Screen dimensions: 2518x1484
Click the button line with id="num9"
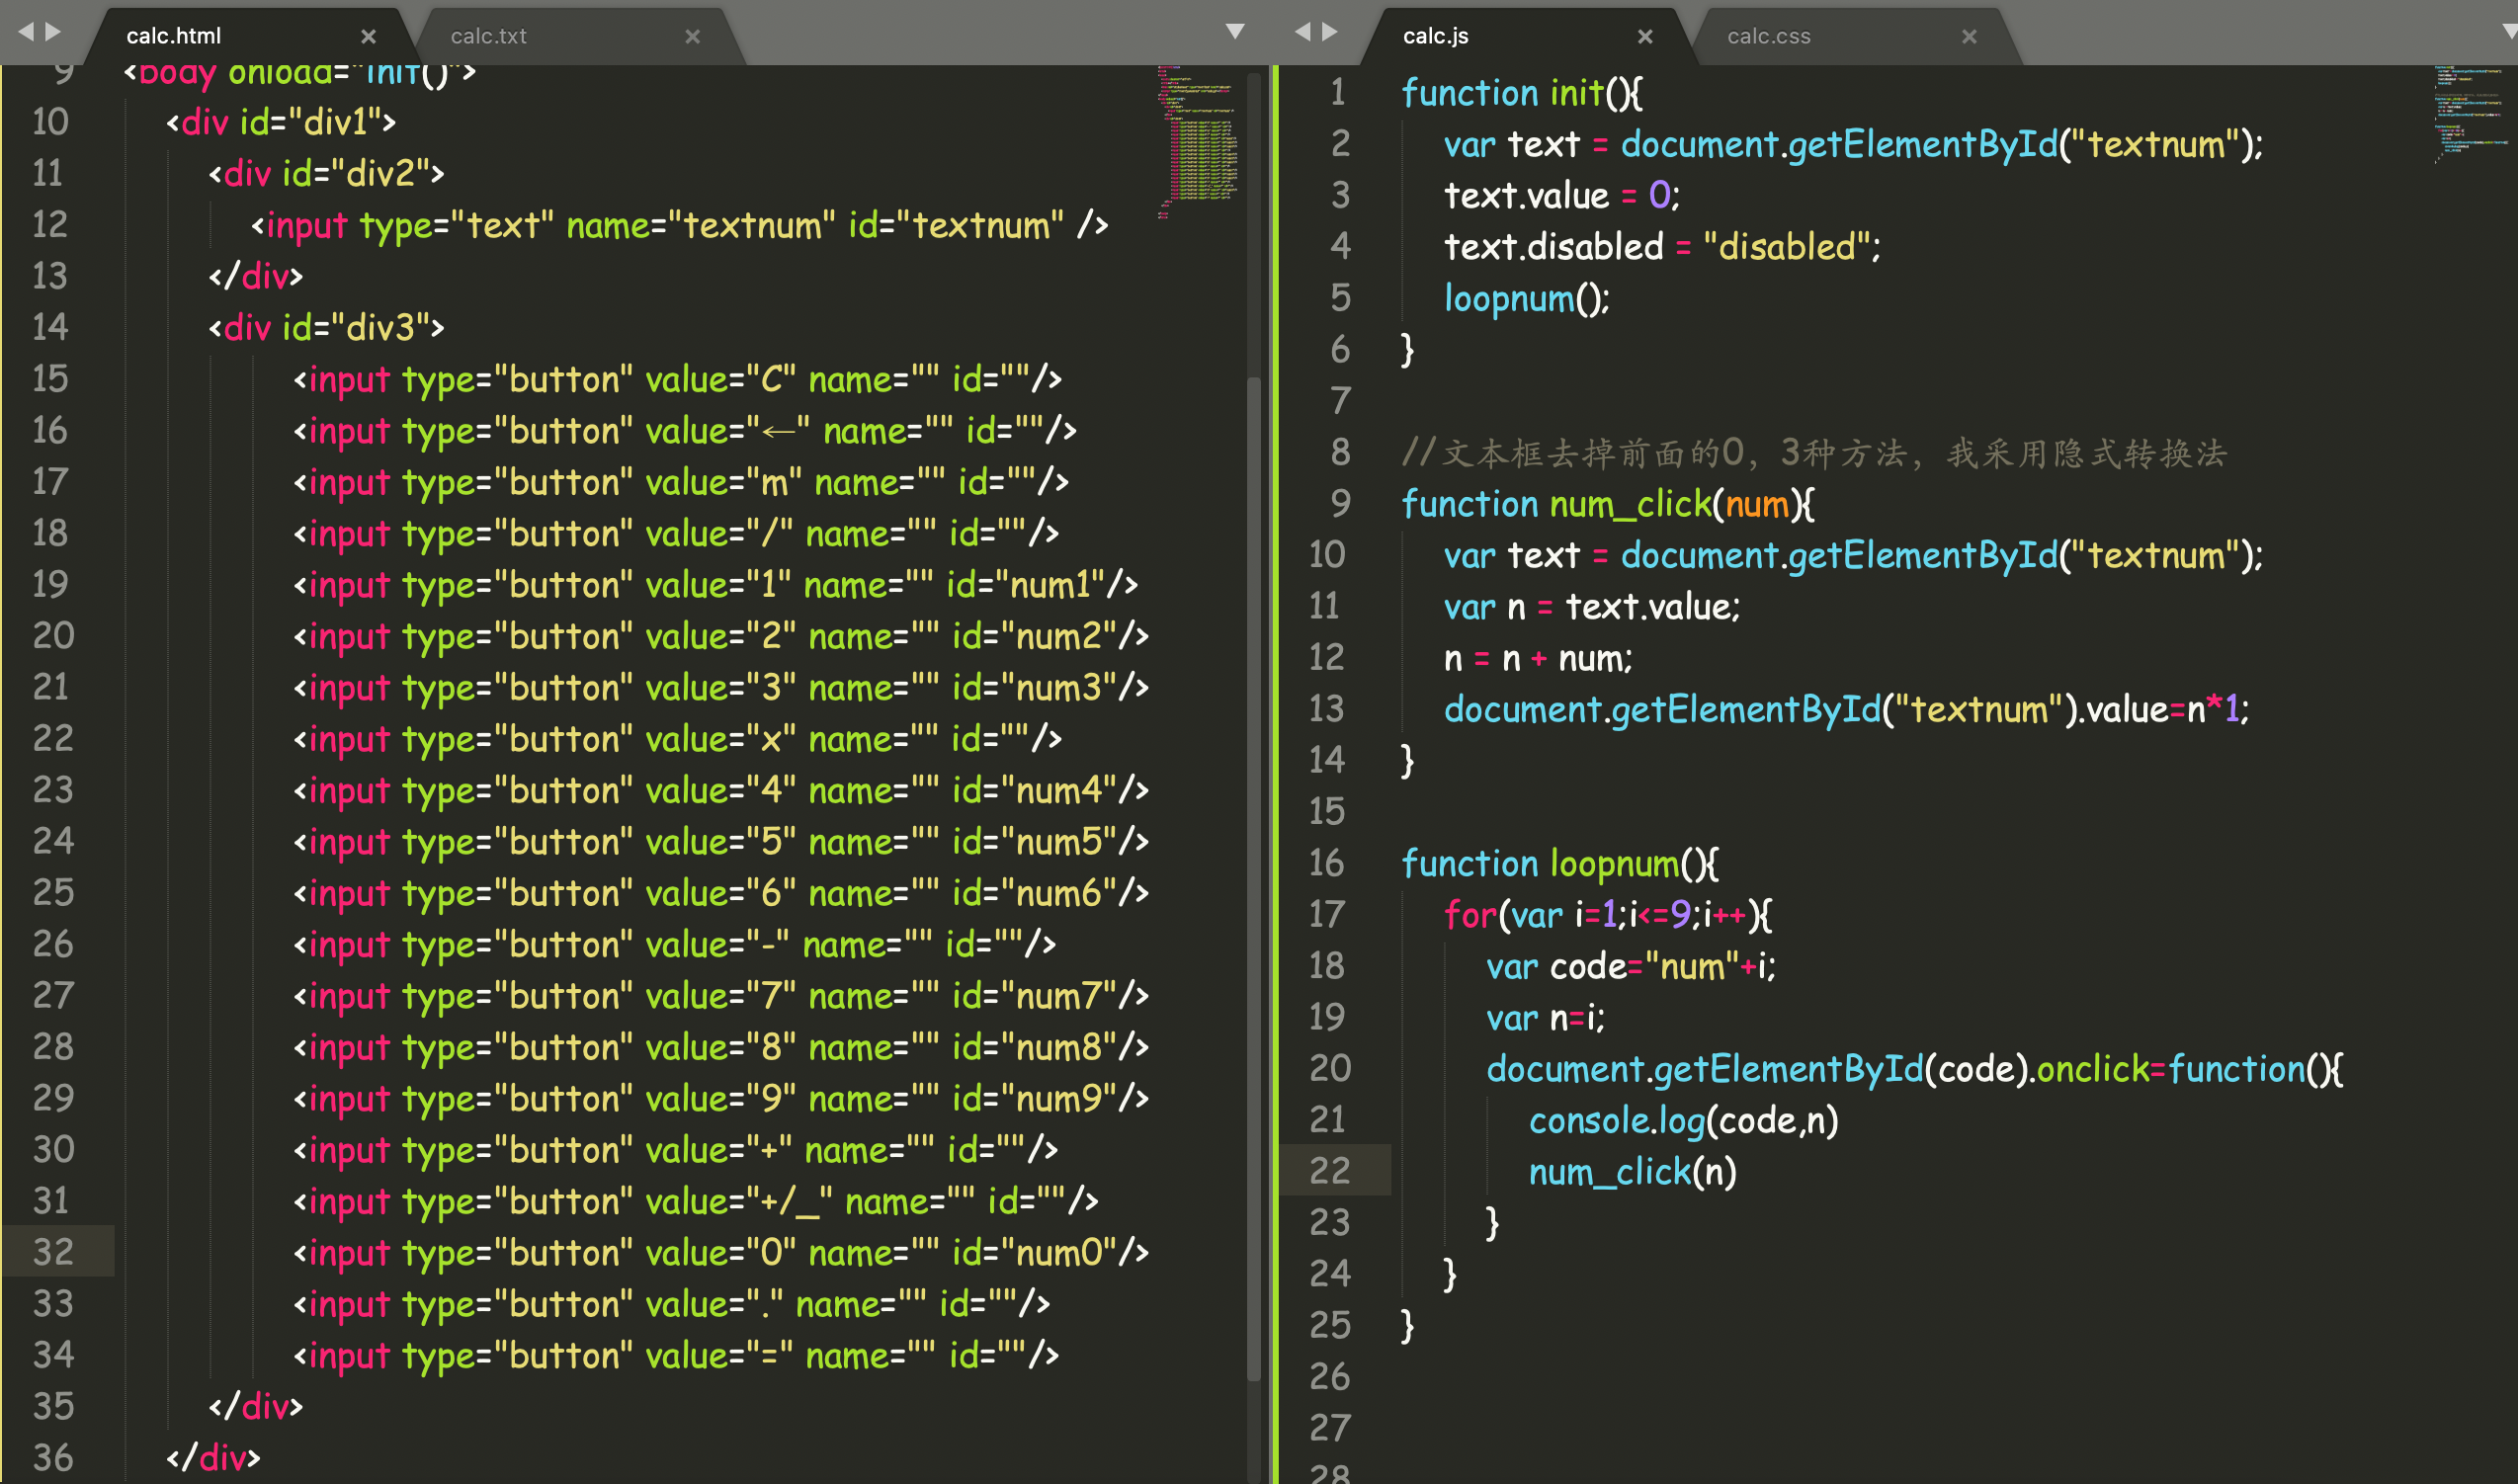tap(720, 1099)
